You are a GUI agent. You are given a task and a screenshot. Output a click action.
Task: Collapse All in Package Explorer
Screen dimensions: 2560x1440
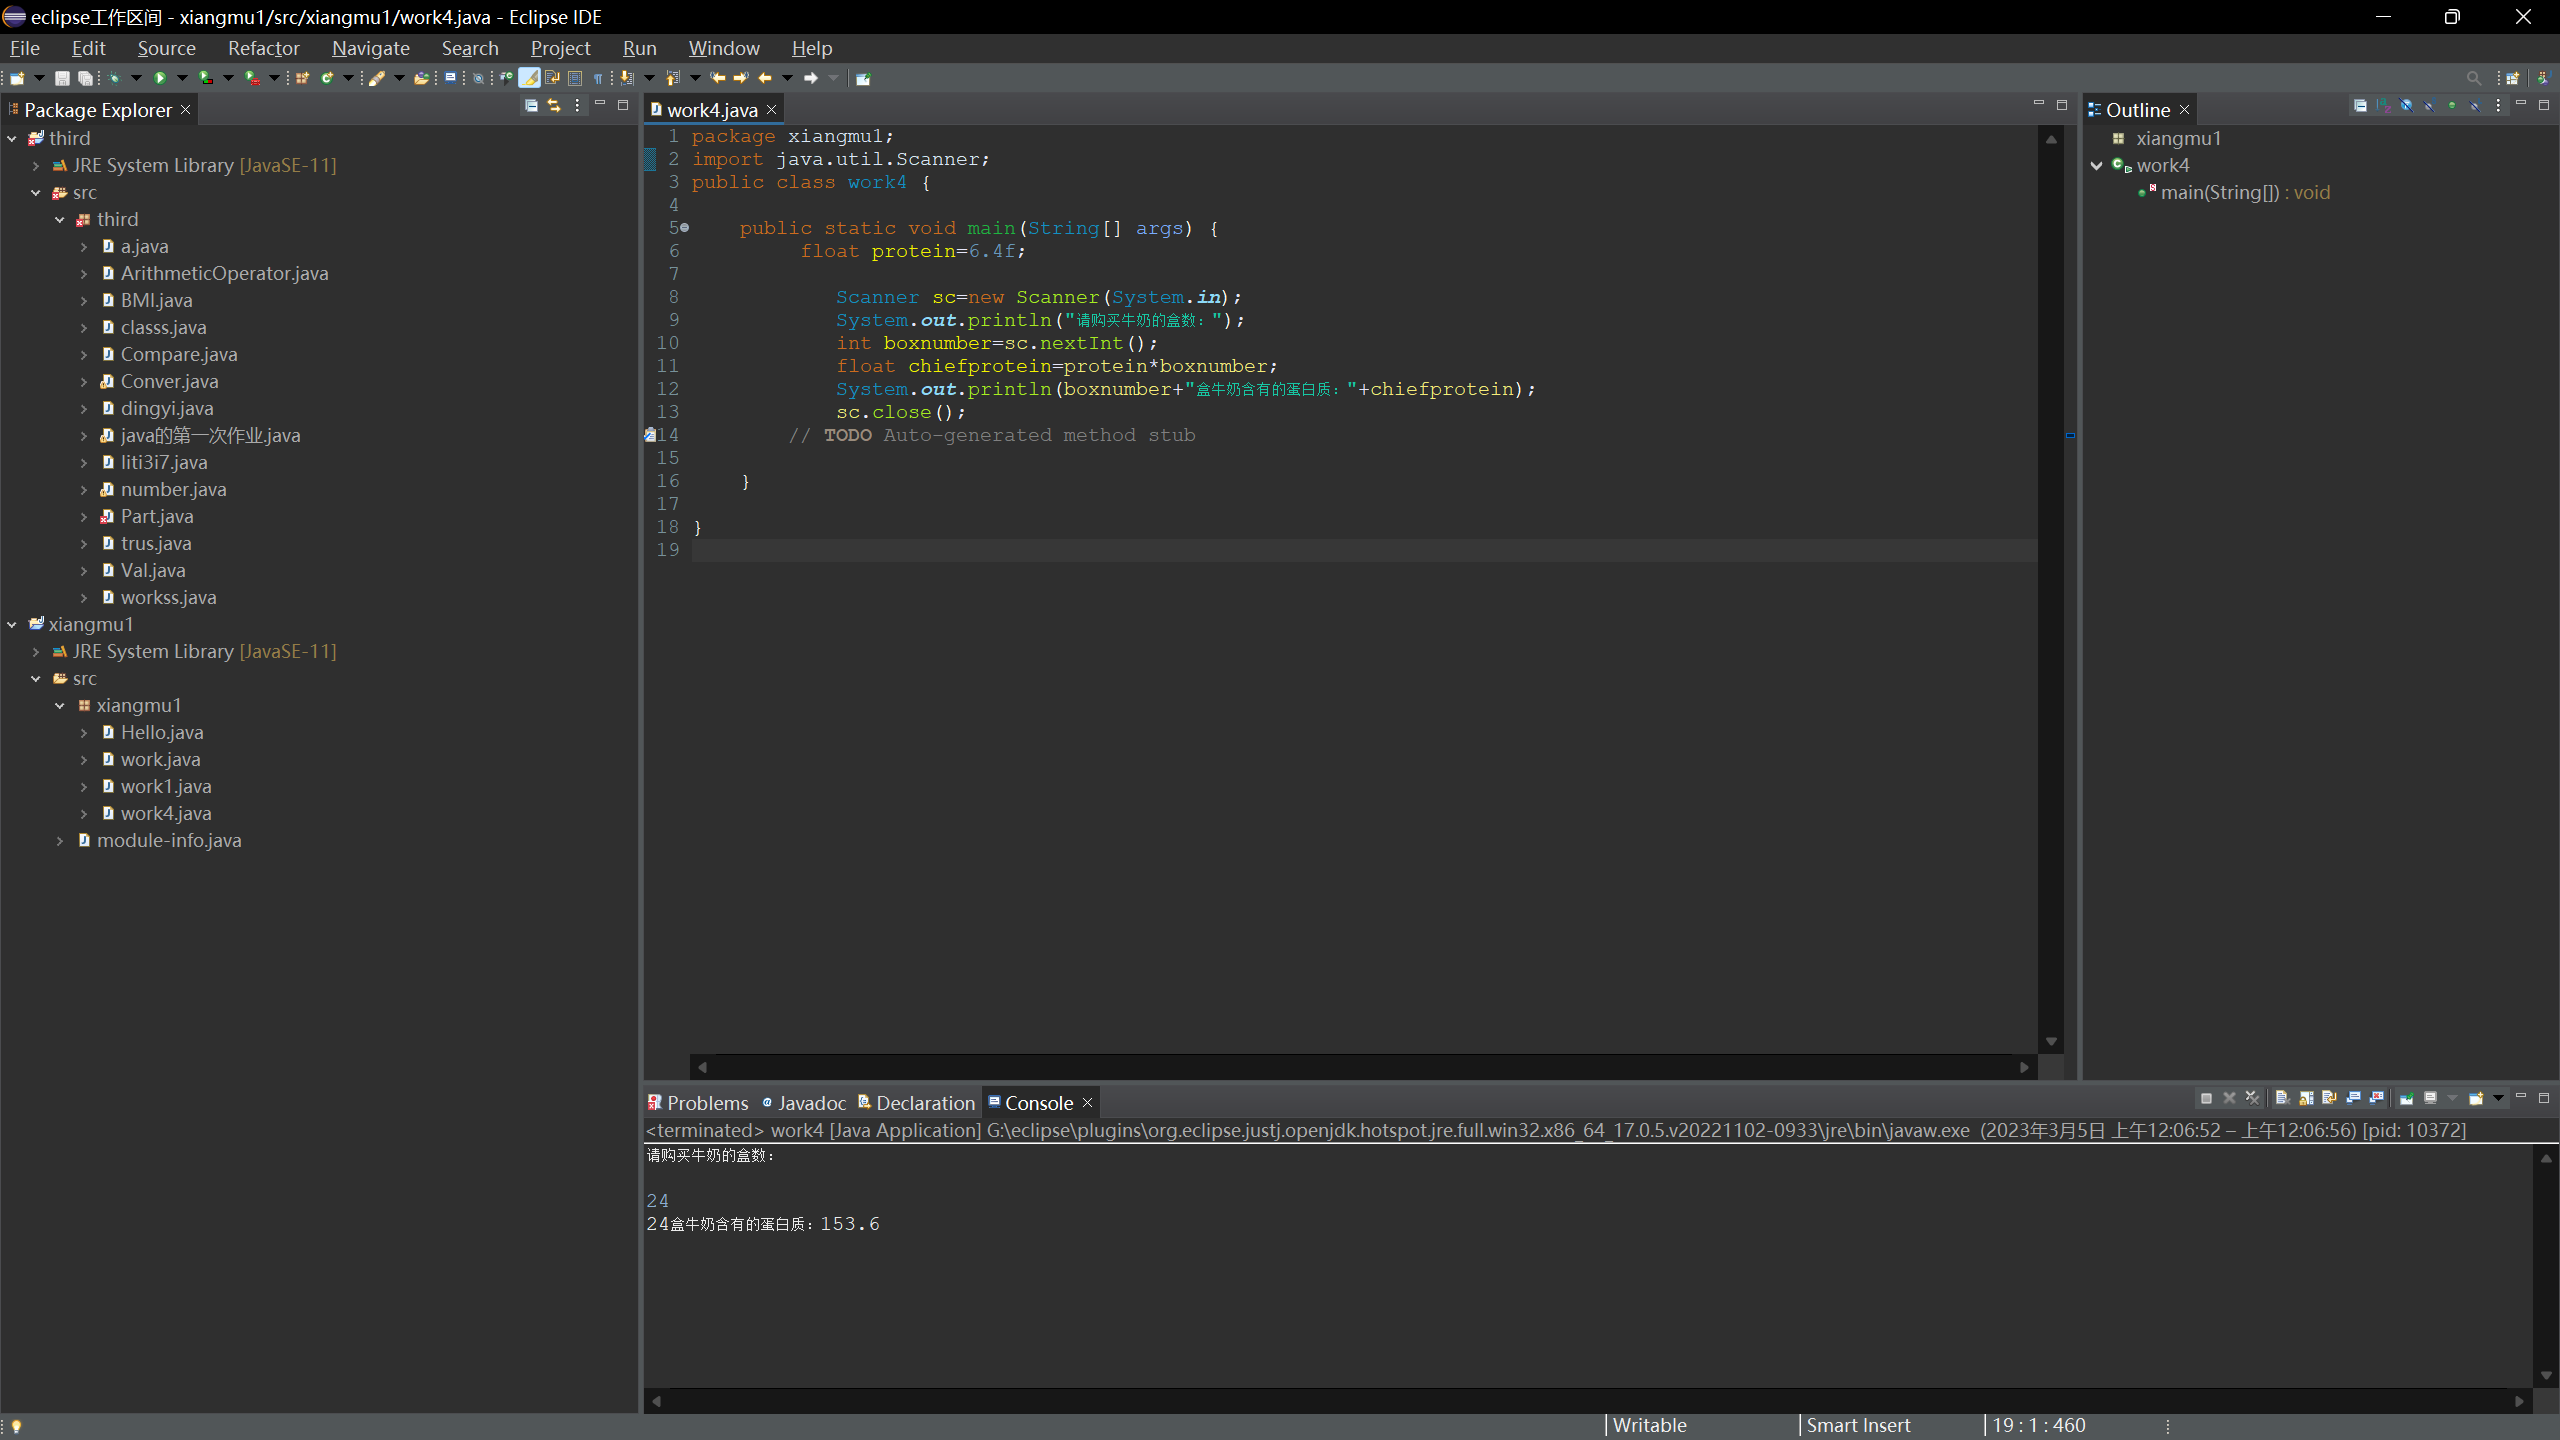coord(531,106)
